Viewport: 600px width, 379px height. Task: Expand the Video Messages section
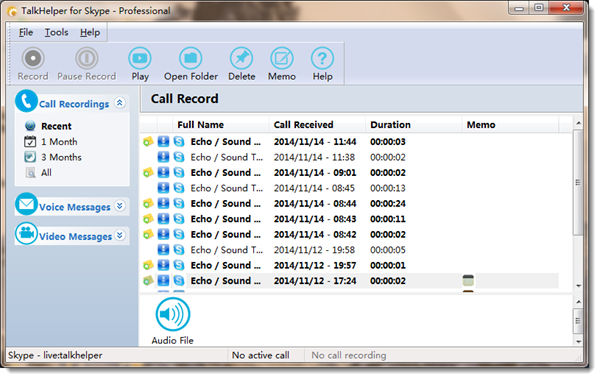[x=120, y=235]
